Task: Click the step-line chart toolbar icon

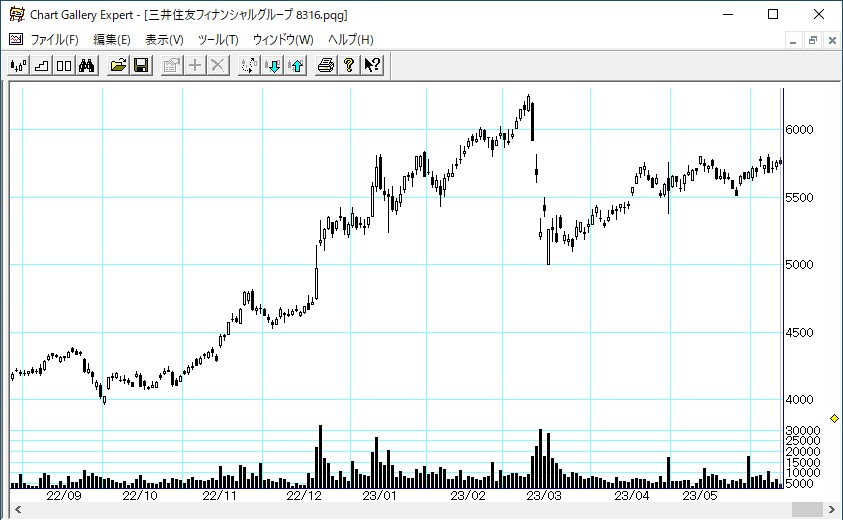Action: [x=41, y=66]
